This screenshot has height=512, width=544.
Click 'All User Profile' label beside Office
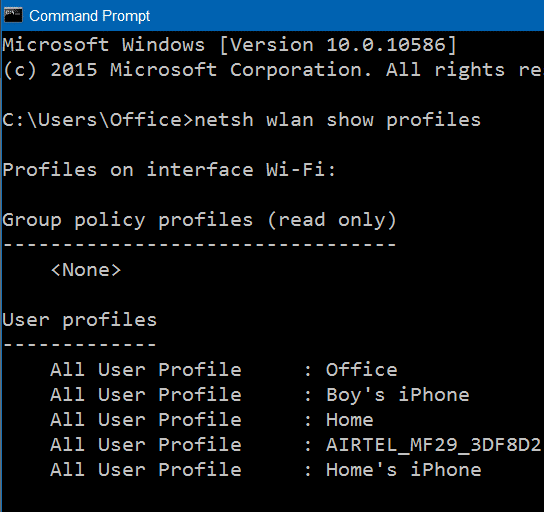(146, 370)
